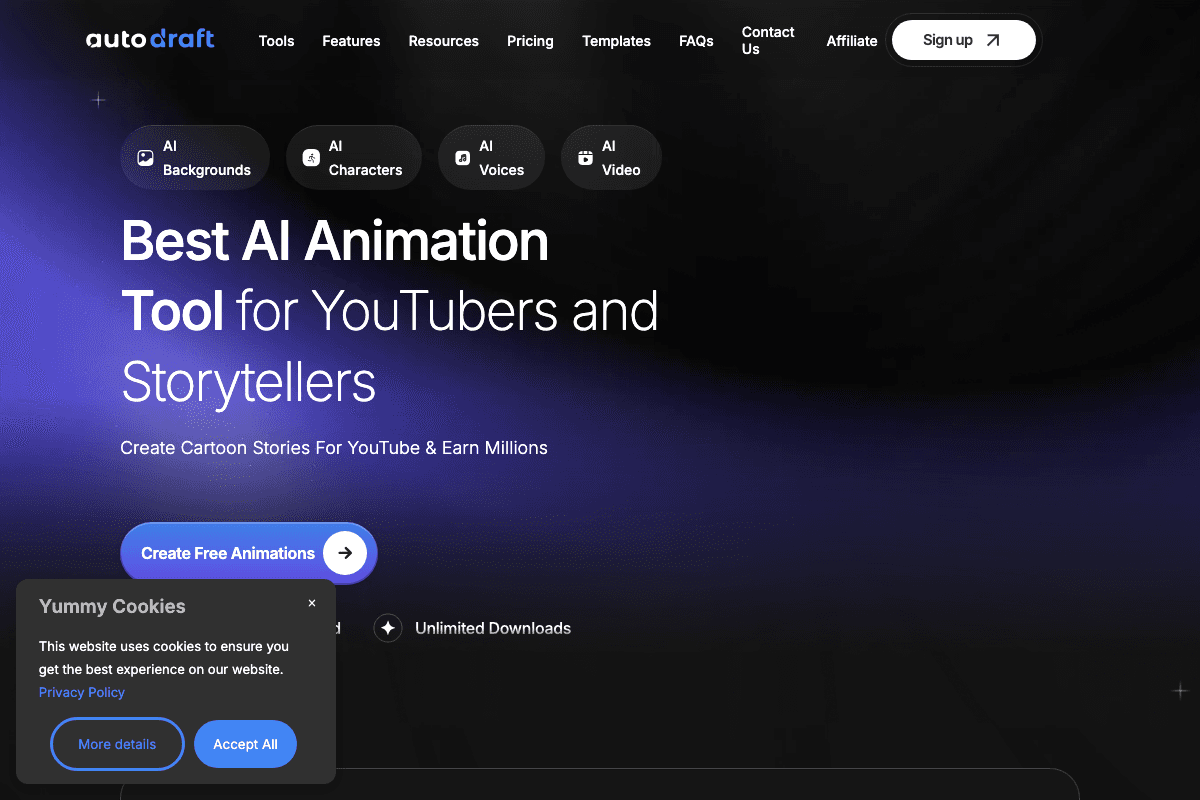Open the Templates nav item
Image resolution: width=1200 pixels, height=800 pixels.
616,41
